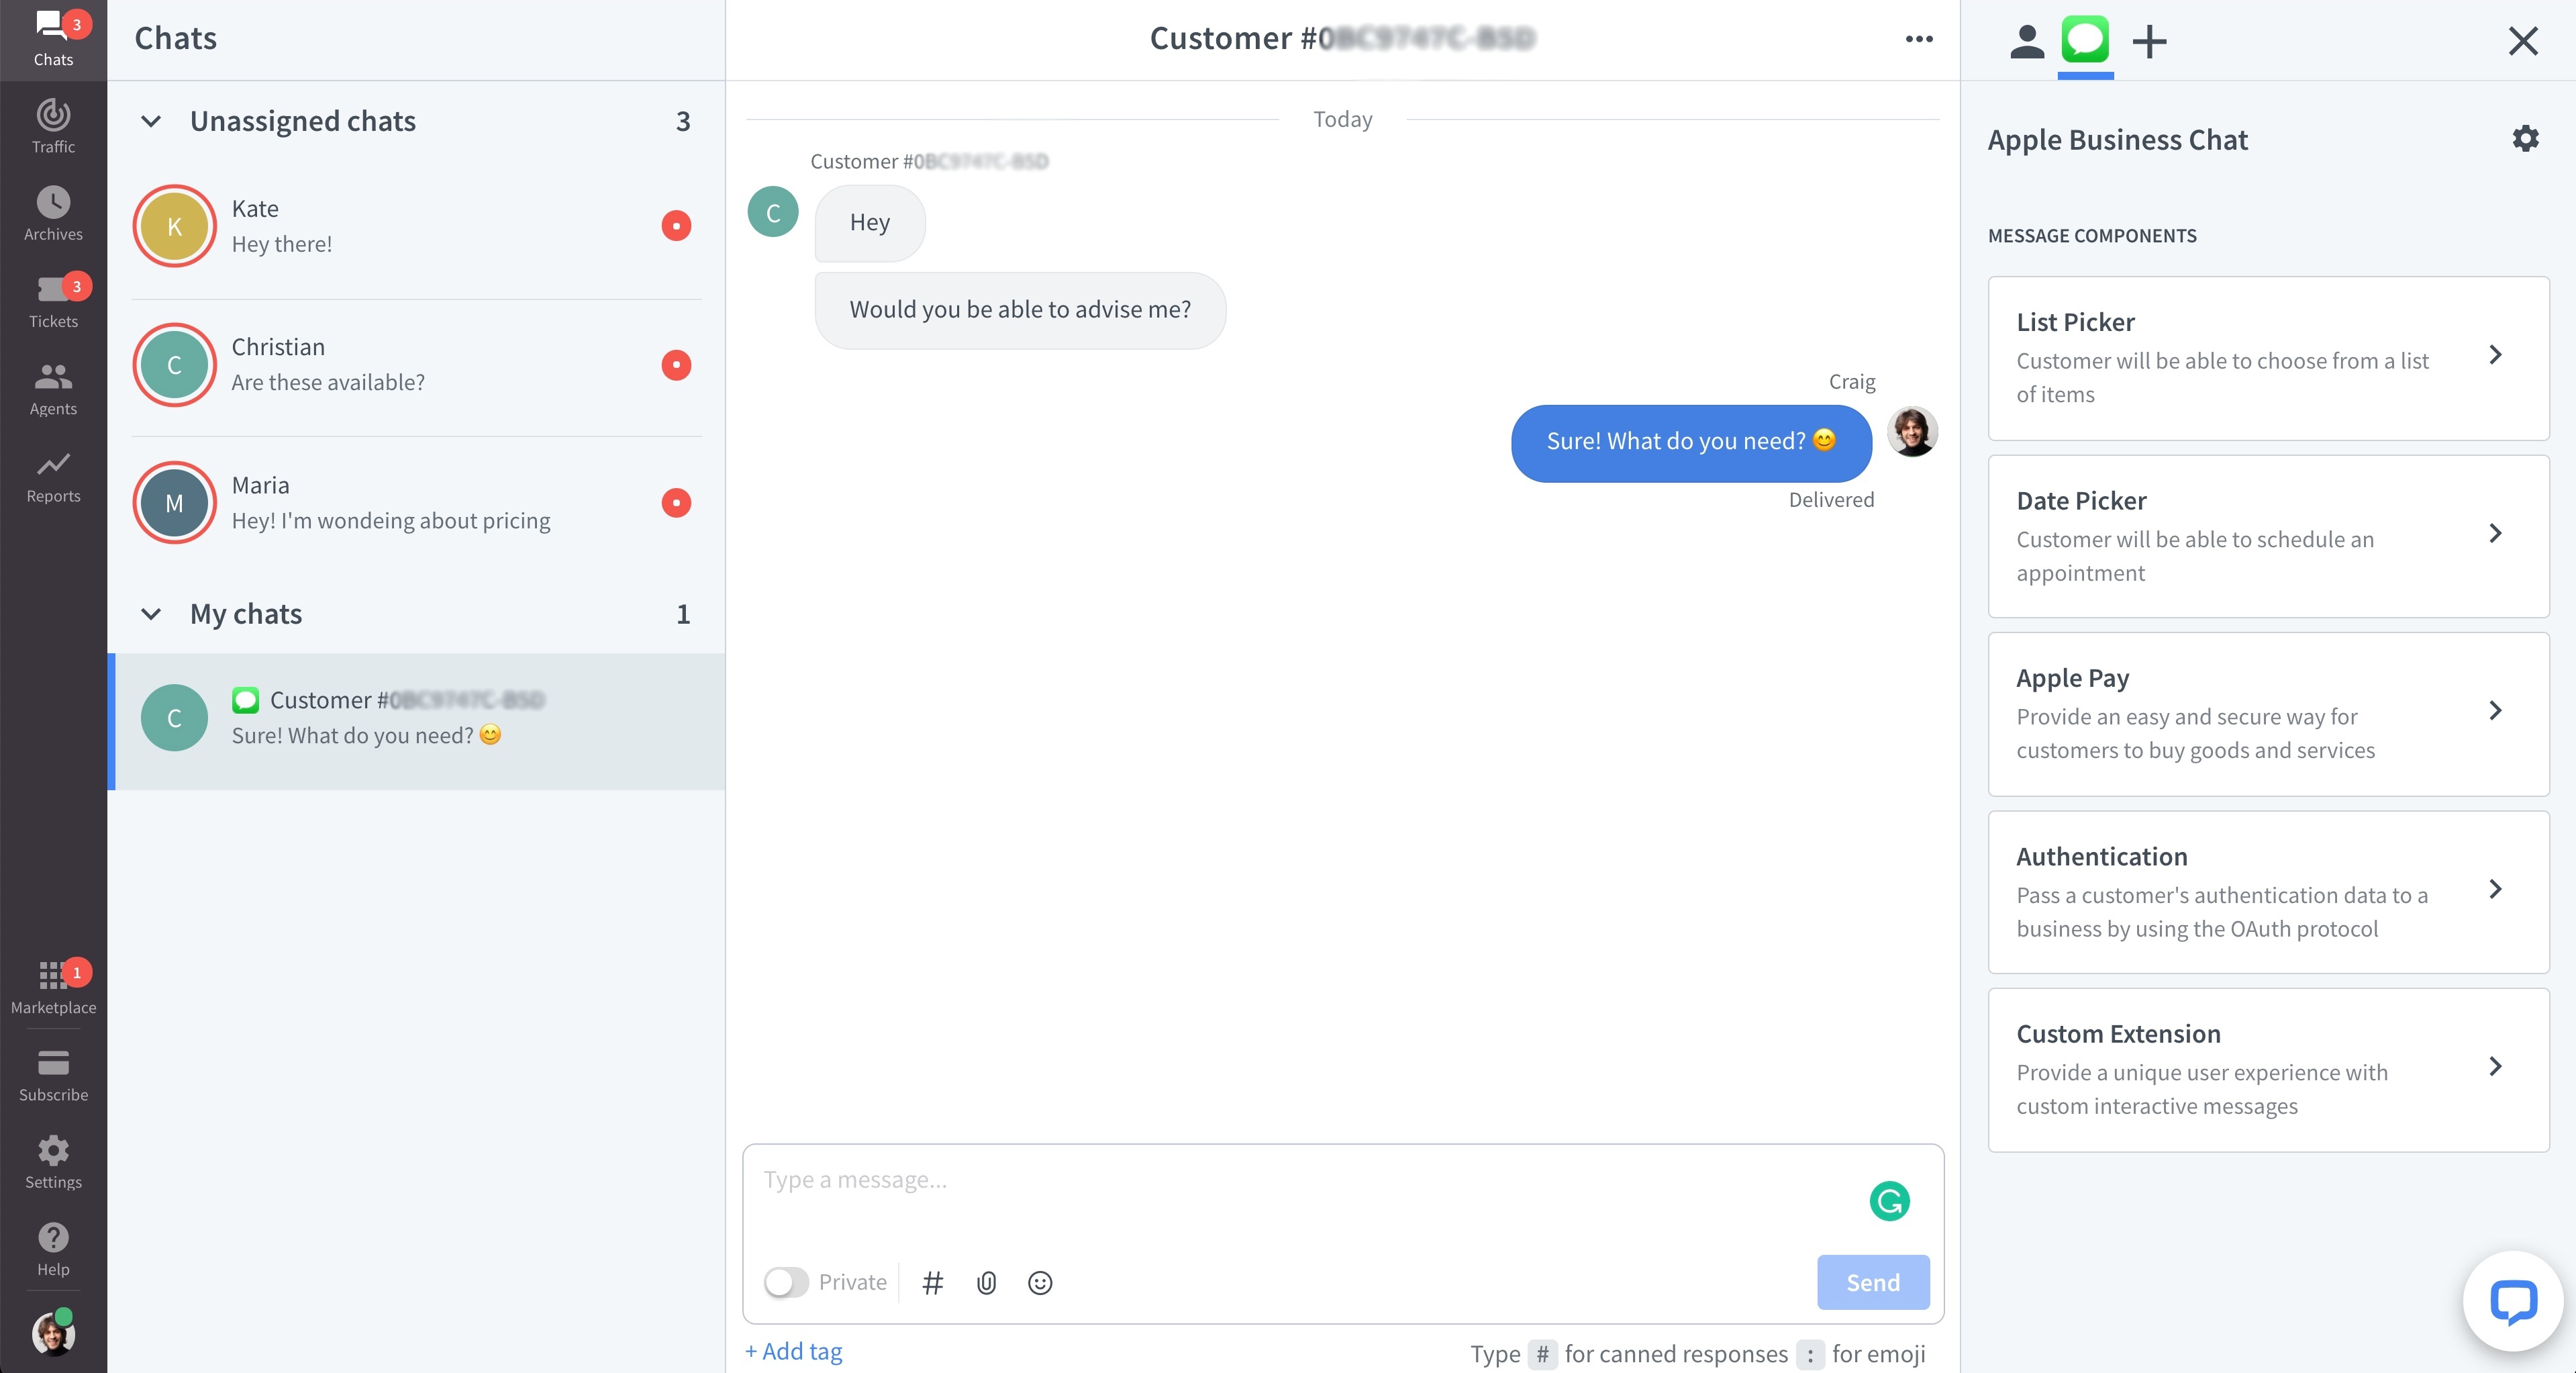
Task: Click the canned responses hash icon
Action: [934, 1283]
